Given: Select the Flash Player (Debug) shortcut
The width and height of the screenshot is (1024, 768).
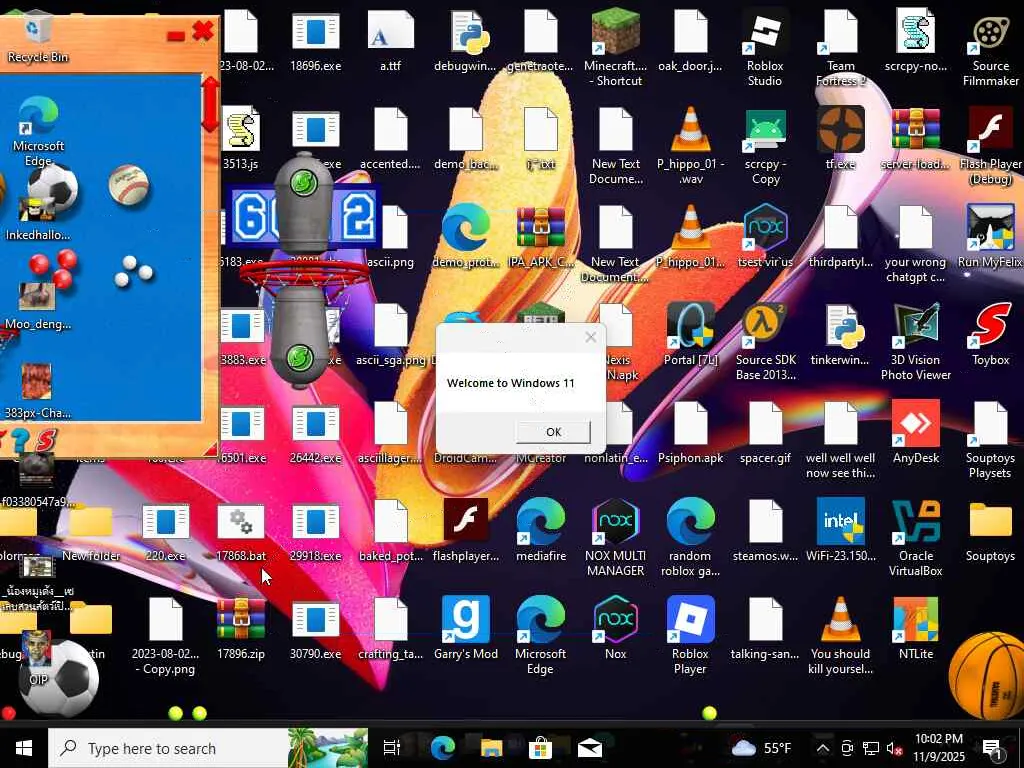Looking at the screenshot, I should click(991, 146).
